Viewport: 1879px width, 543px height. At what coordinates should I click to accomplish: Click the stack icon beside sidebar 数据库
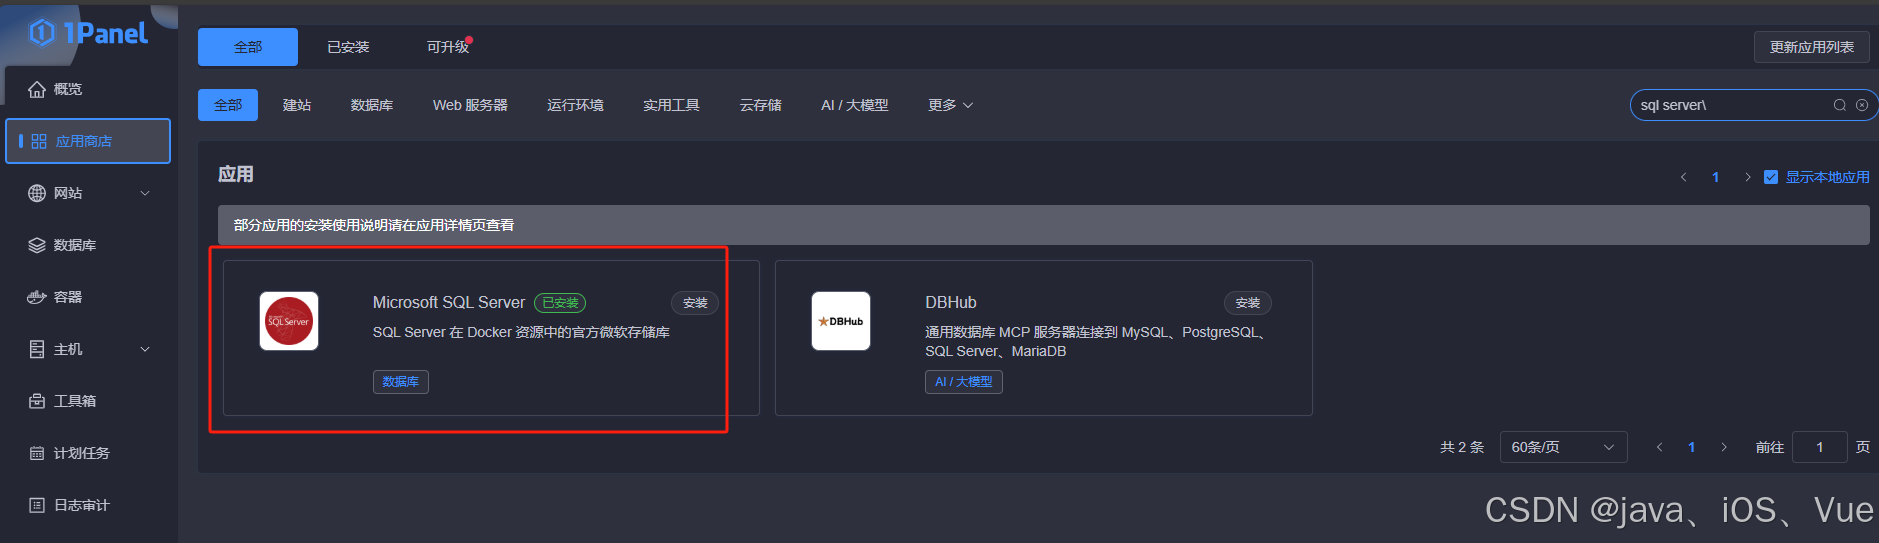pos(37,245)
